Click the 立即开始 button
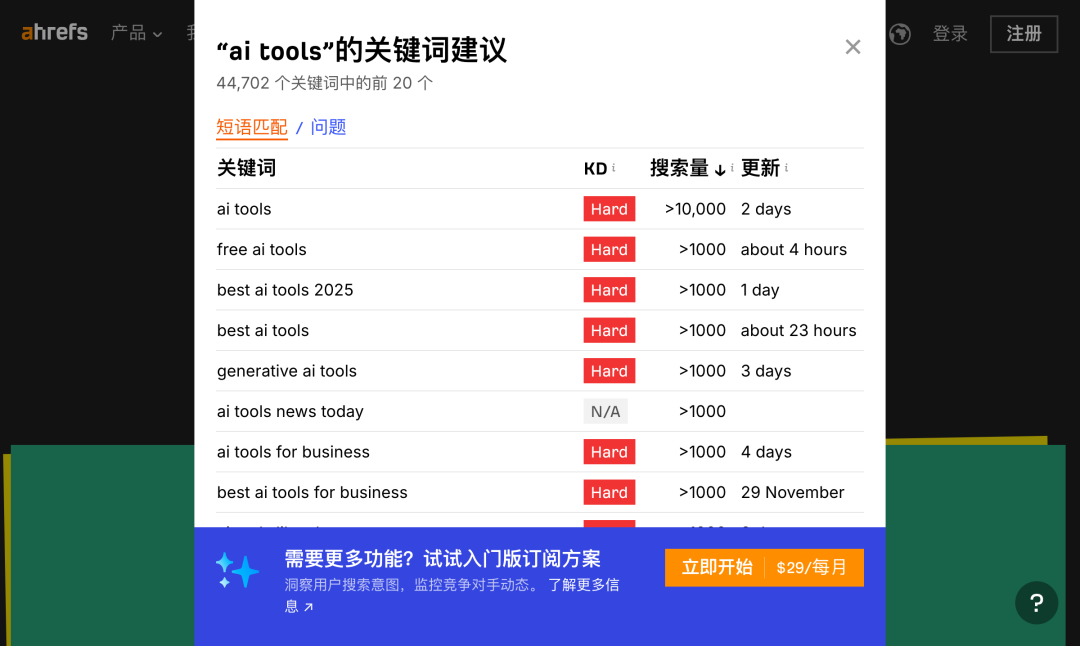 pyautogui.click(x=716, y=567)
